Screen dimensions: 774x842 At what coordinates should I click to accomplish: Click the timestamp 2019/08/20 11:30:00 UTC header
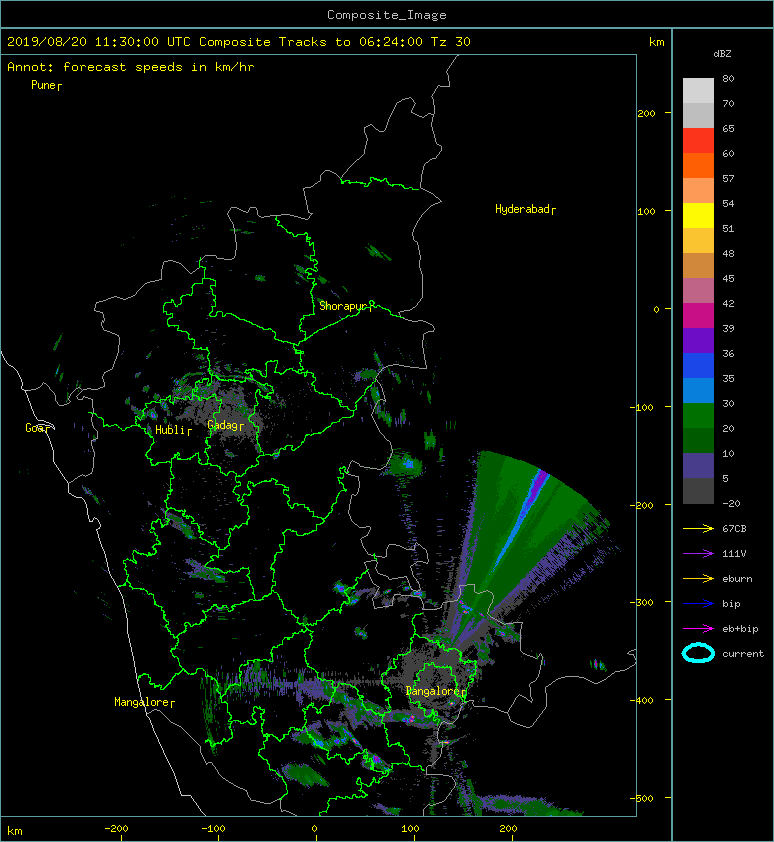[98, 42]
